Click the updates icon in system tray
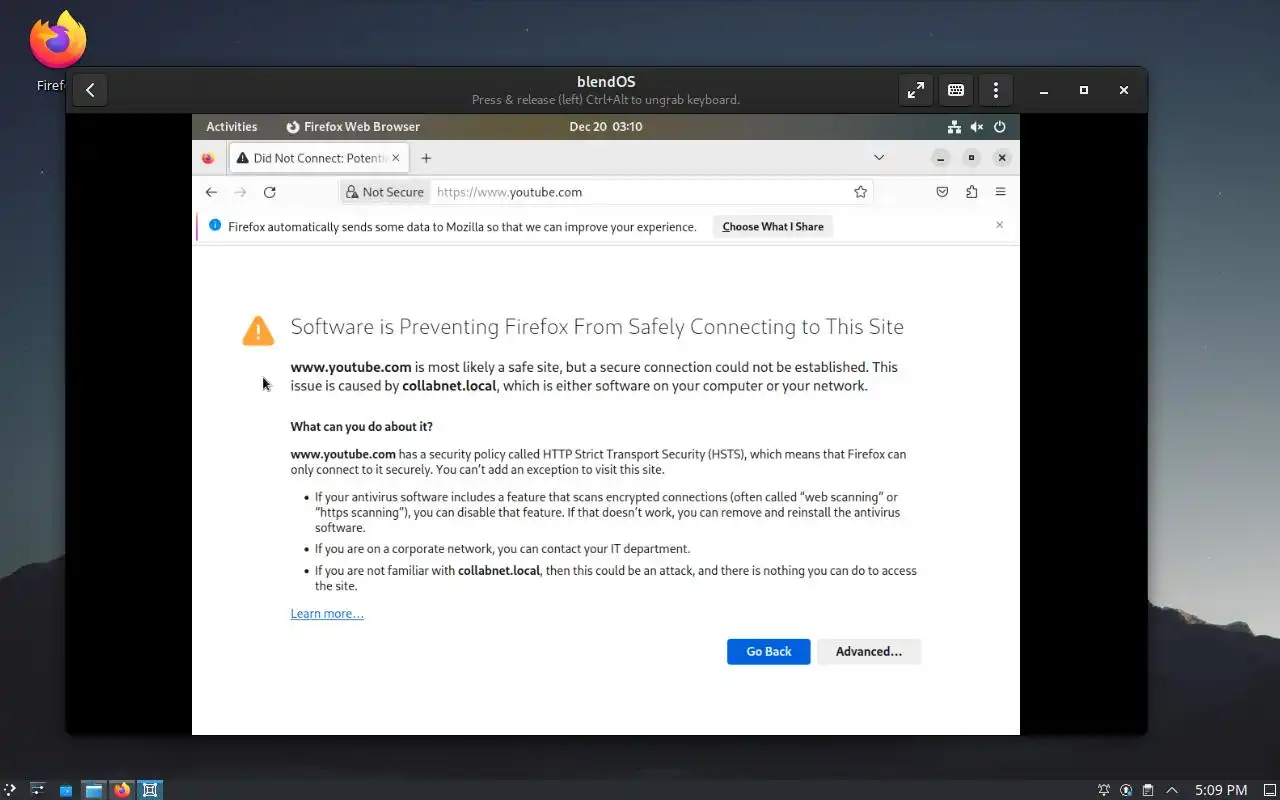The image size is (1280, 800). (x=1127, y=790)
